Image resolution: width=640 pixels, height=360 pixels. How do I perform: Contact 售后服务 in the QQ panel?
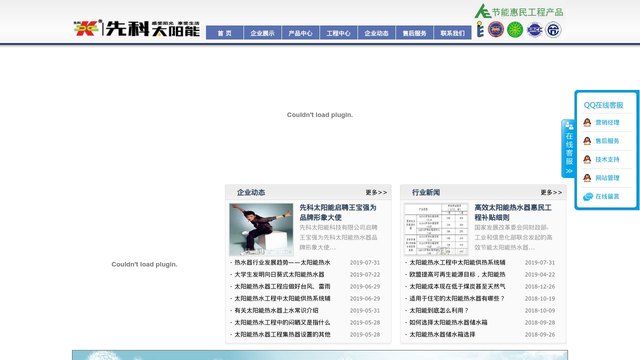click(x=607, y=141)
